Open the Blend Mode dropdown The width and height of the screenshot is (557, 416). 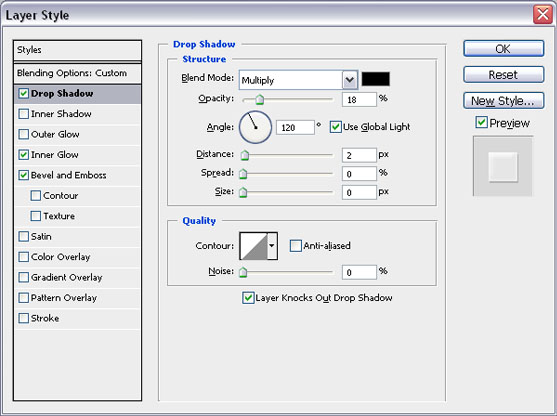298,80
